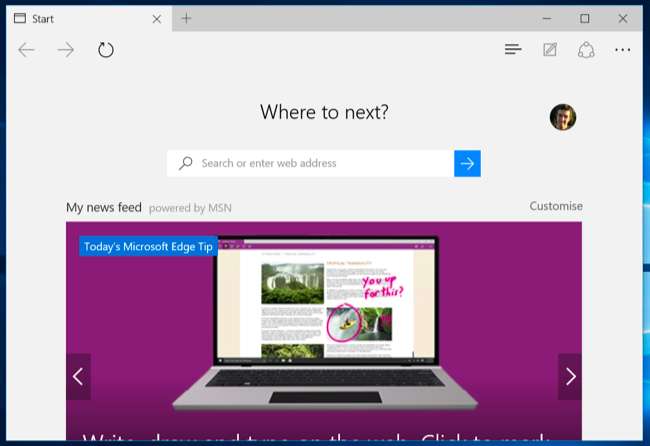Viewport: 650px width, 446px height.
Task: Make a Web Note
Action: (x=550, y=50)
